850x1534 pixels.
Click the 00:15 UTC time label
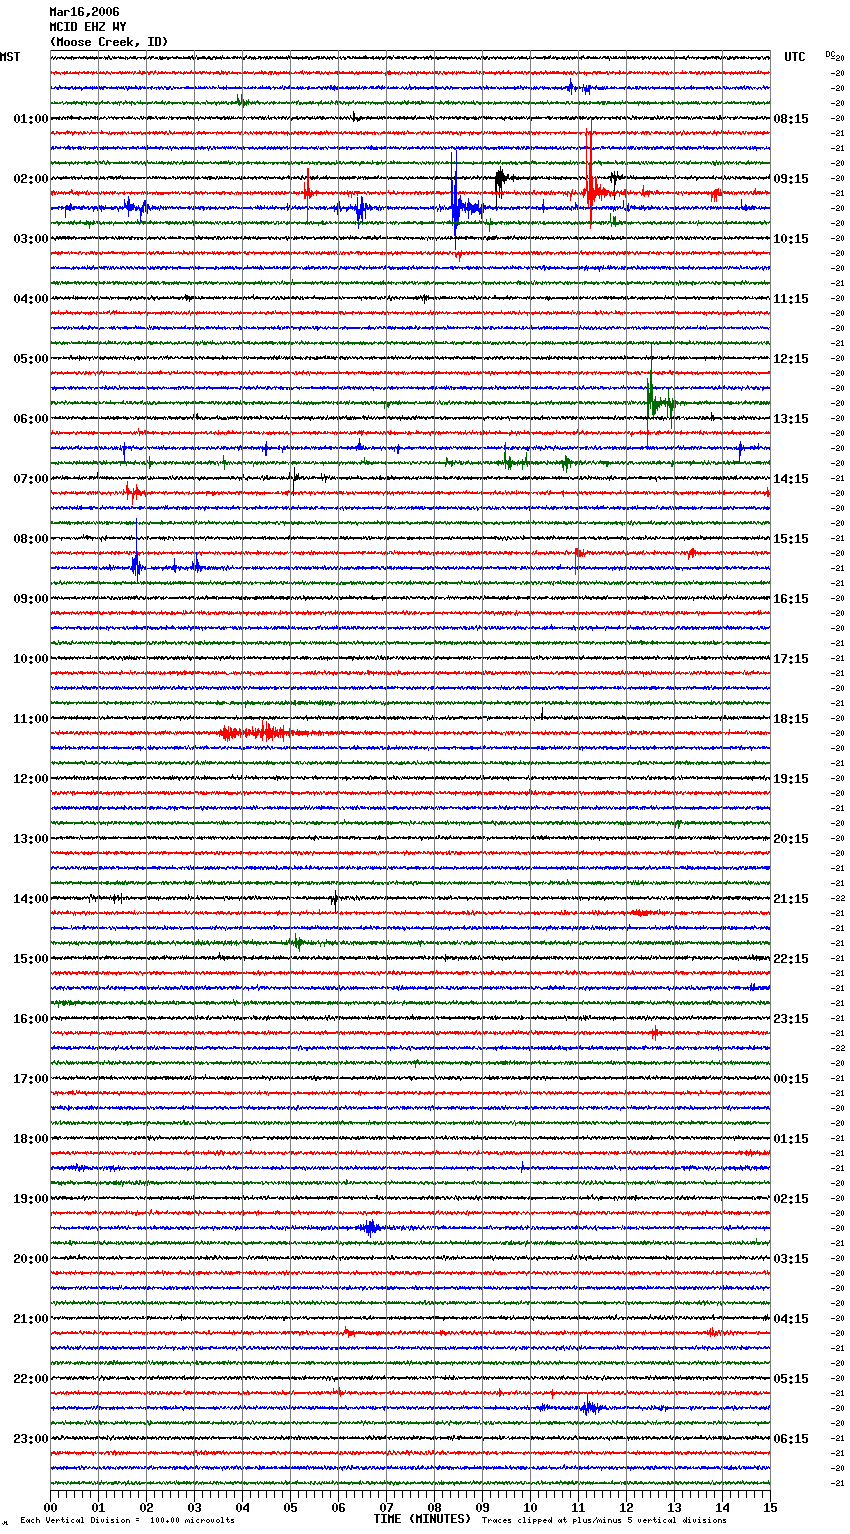(x=791, y=1079)
